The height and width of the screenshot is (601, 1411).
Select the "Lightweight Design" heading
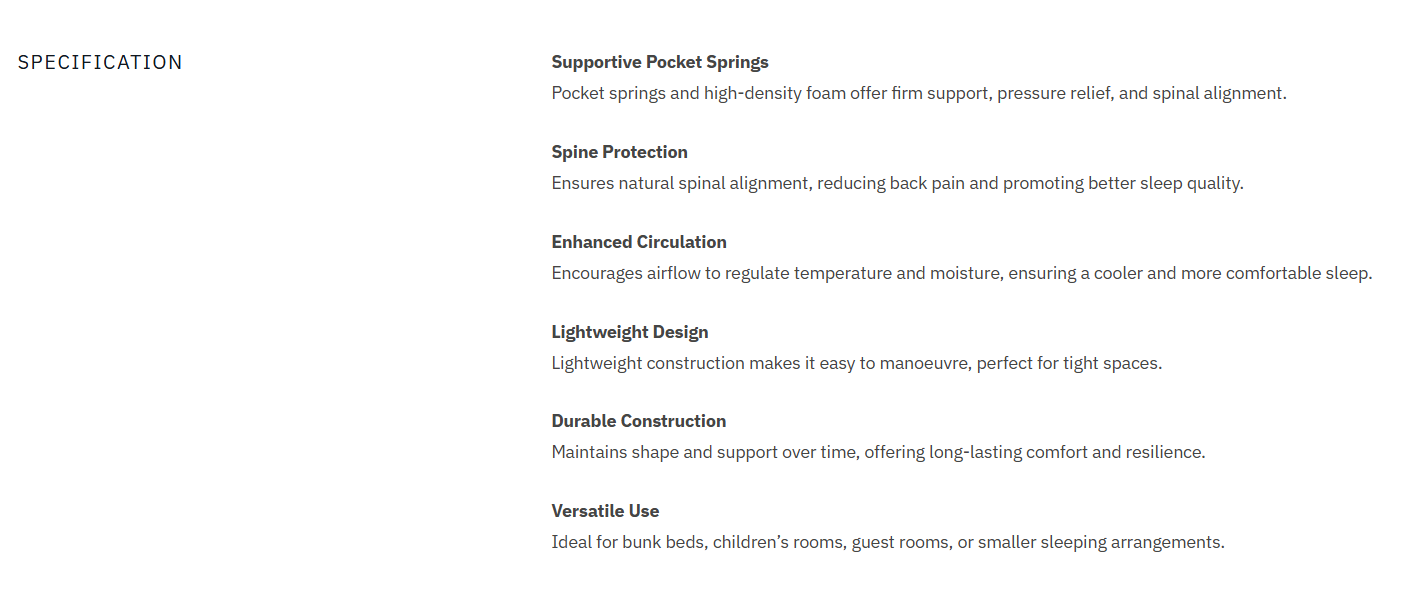(x=630, y=332)
